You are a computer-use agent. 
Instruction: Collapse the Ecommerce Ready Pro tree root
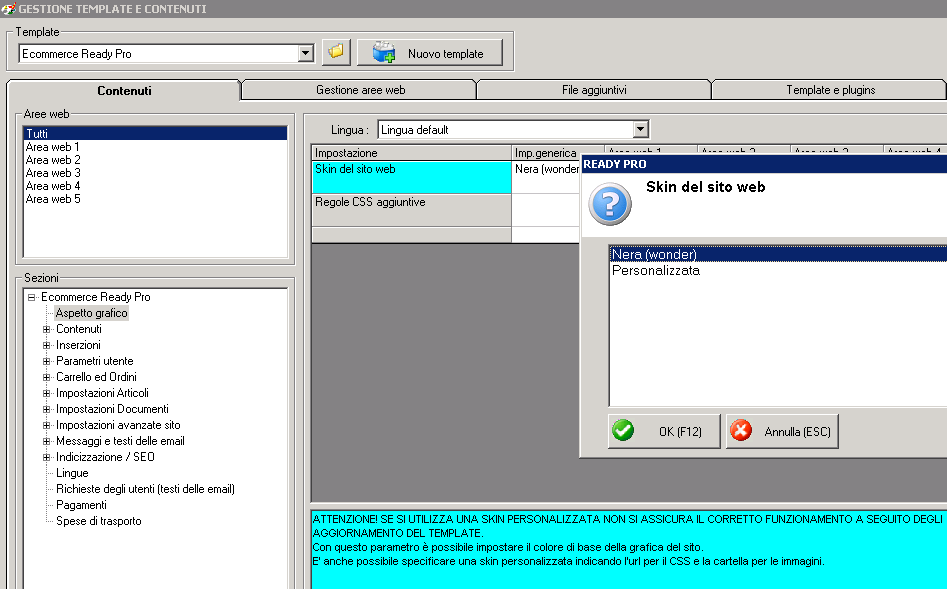pos(31,297)
